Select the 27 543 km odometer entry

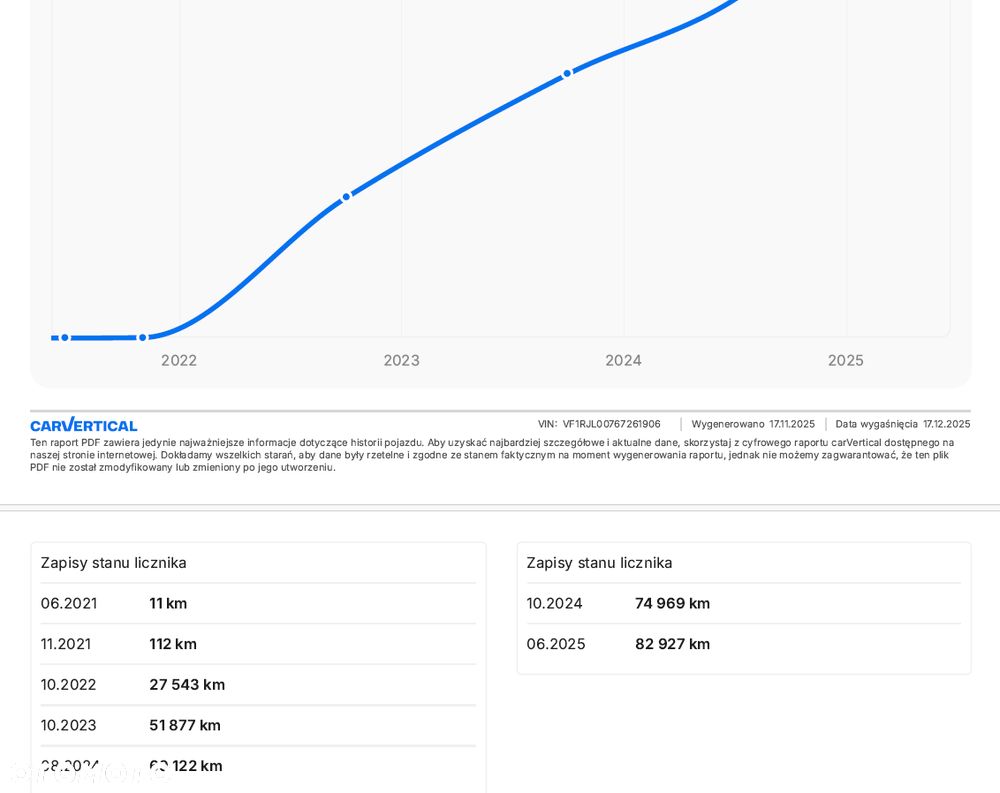point(187,685)
